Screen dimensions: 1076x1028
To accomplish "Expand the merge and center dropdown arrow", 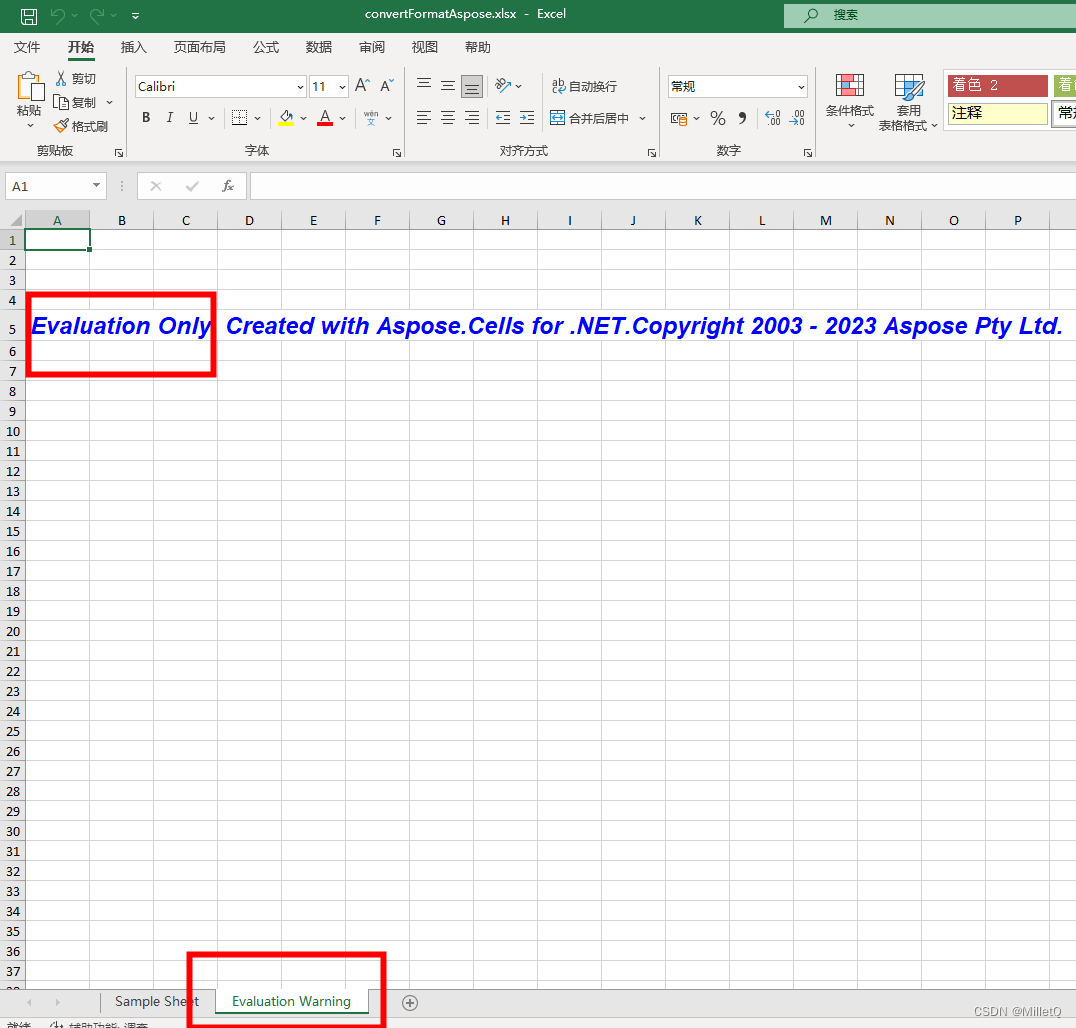I will [x=642, y=119].
